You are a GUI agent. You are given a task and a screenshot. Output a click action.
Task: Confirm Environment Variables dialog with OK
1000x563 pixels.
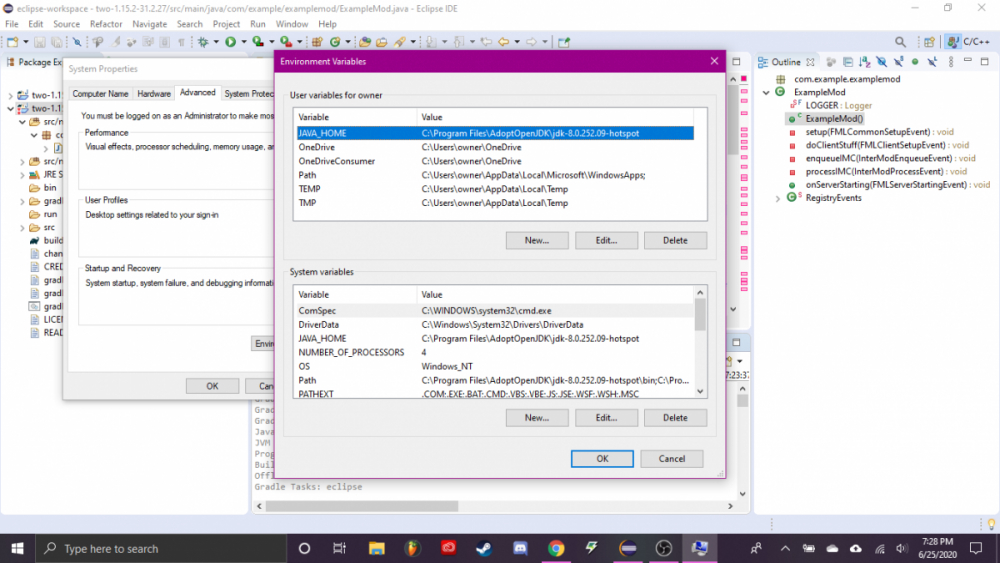click(x=602, y=458)
